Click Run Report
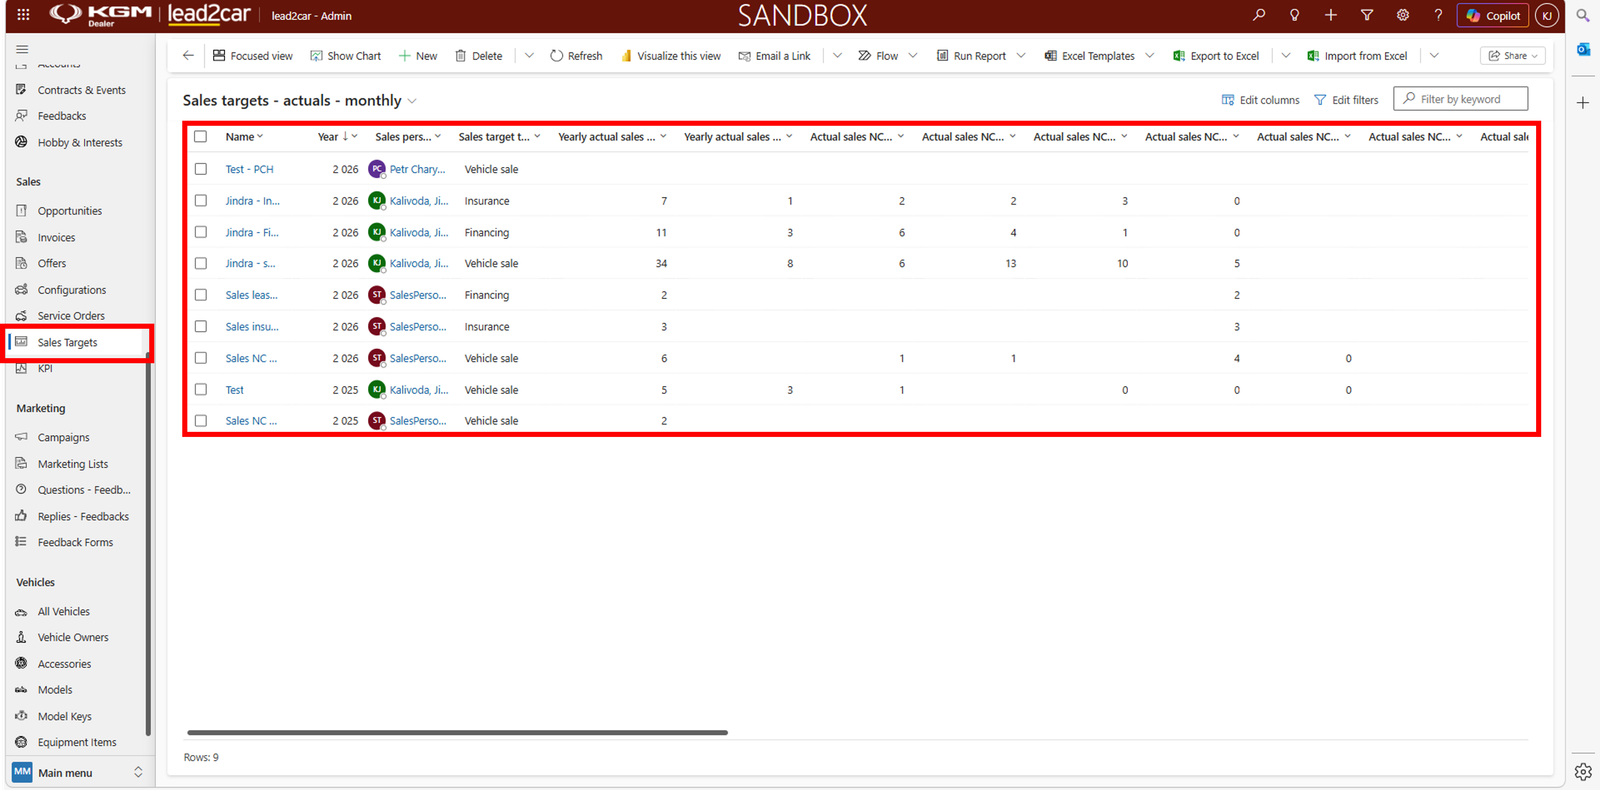This screenshot has width=1600, height=790. tap(971, 56)
